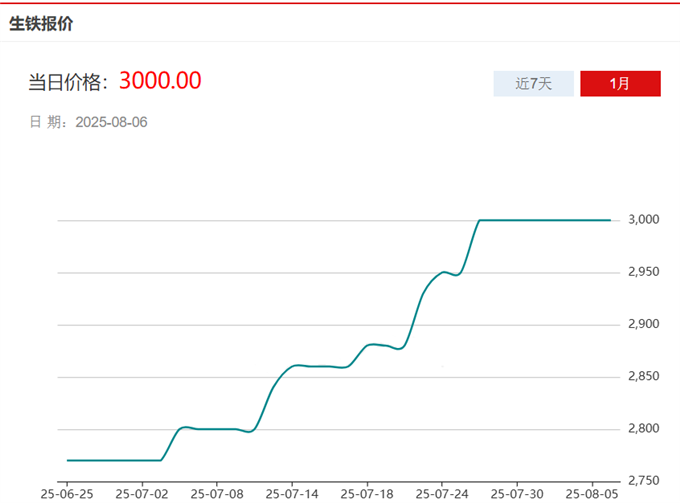680x503 pixels.
Task: Click the 3,000 y-axis label
Action: click(645, 220)
